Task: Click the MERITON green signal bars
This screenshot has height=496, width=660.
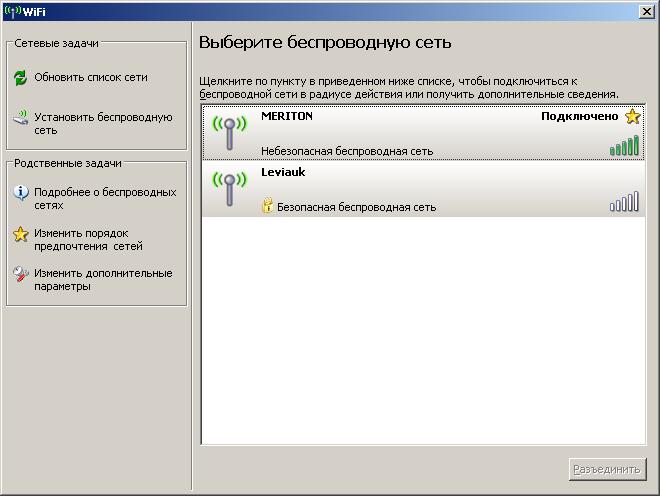Action: (624, 145)
